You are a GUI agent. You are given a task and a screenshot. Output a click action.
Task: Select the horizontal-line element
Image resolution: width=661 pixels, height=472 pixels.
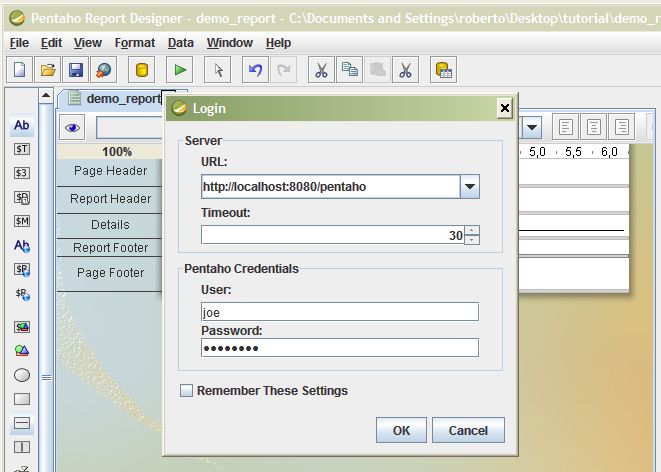click(21, 423)
